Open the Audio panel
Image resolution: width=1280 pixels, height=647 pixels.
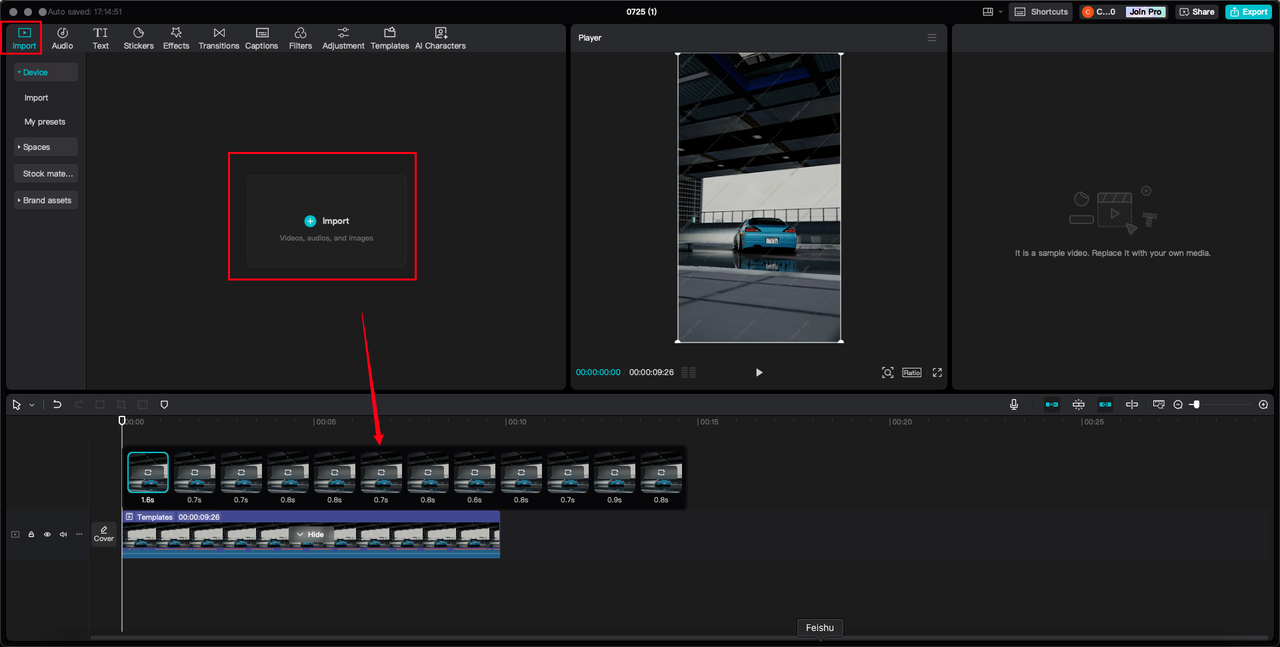tap(62, 38)
